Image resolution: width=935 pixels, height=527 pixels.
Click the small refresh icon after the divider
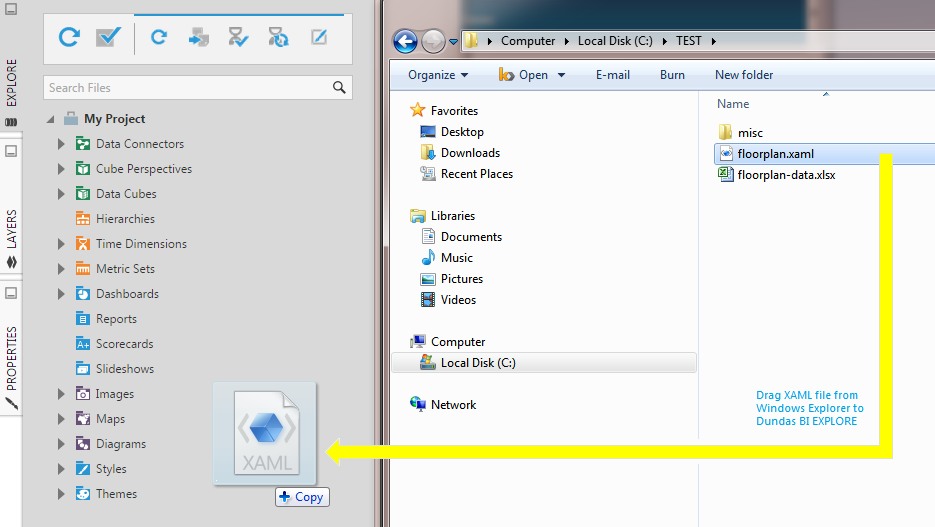click(158, 38)
